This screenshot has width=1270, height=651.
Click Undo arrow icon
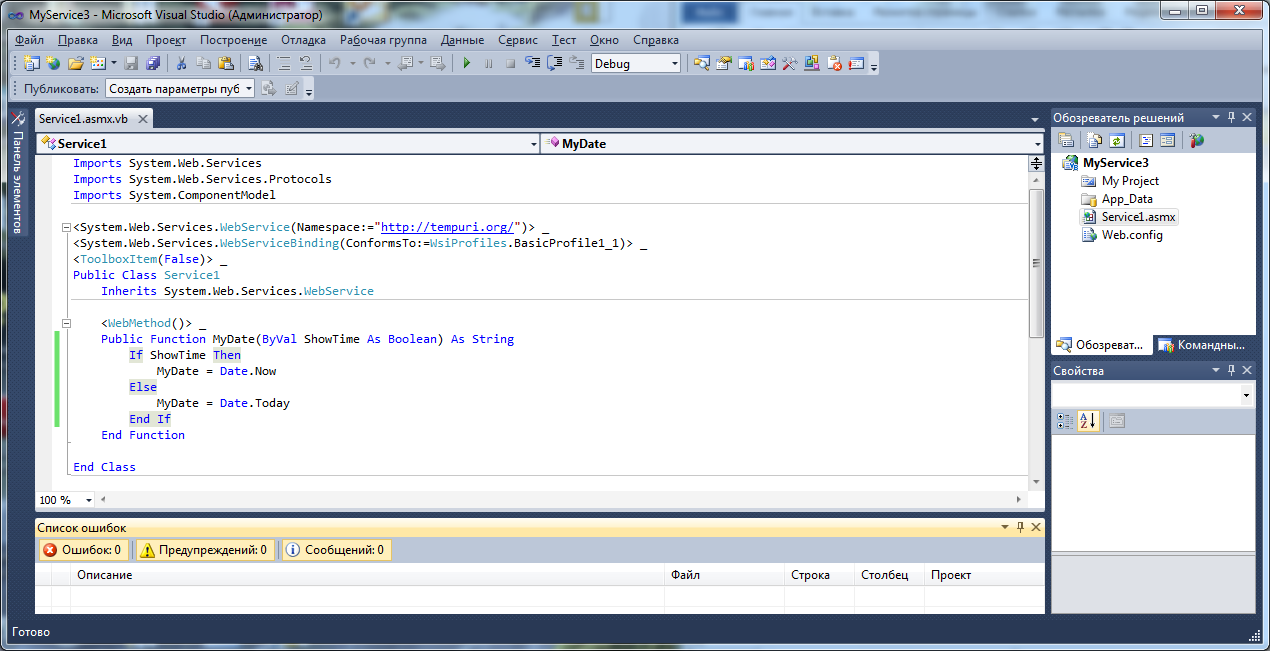(x=334, y=63)
